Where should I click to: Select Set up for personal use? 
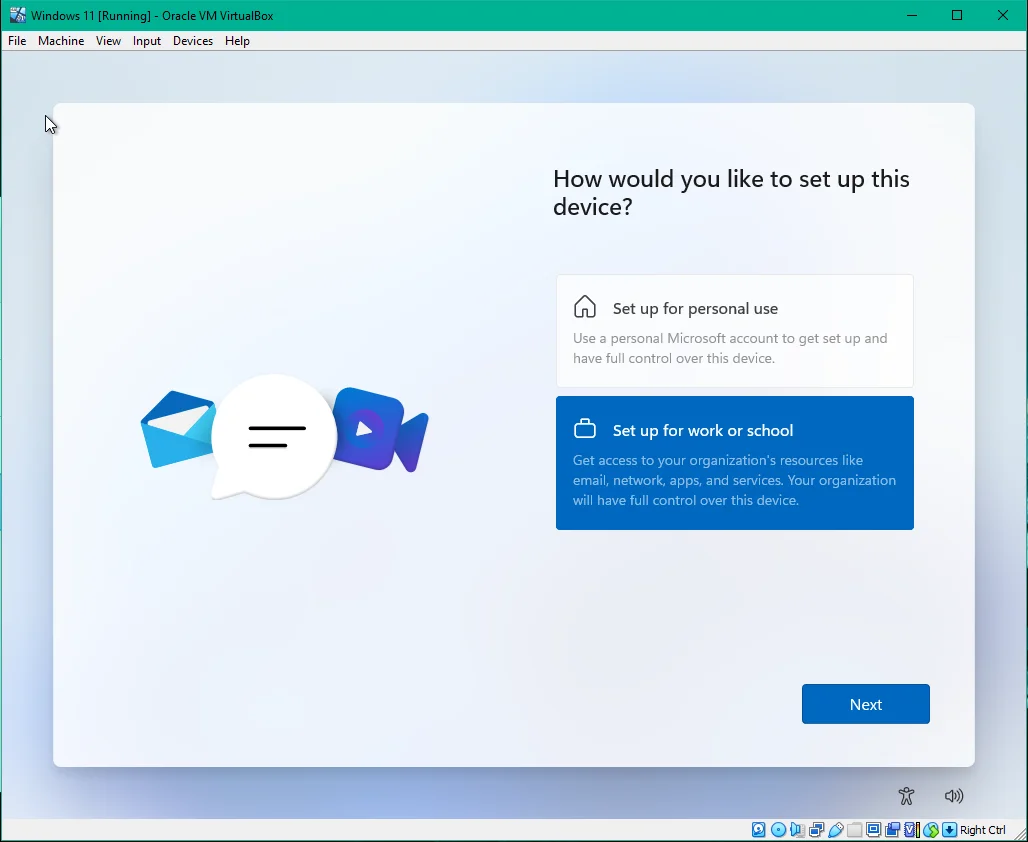click(x=734, y=331)
